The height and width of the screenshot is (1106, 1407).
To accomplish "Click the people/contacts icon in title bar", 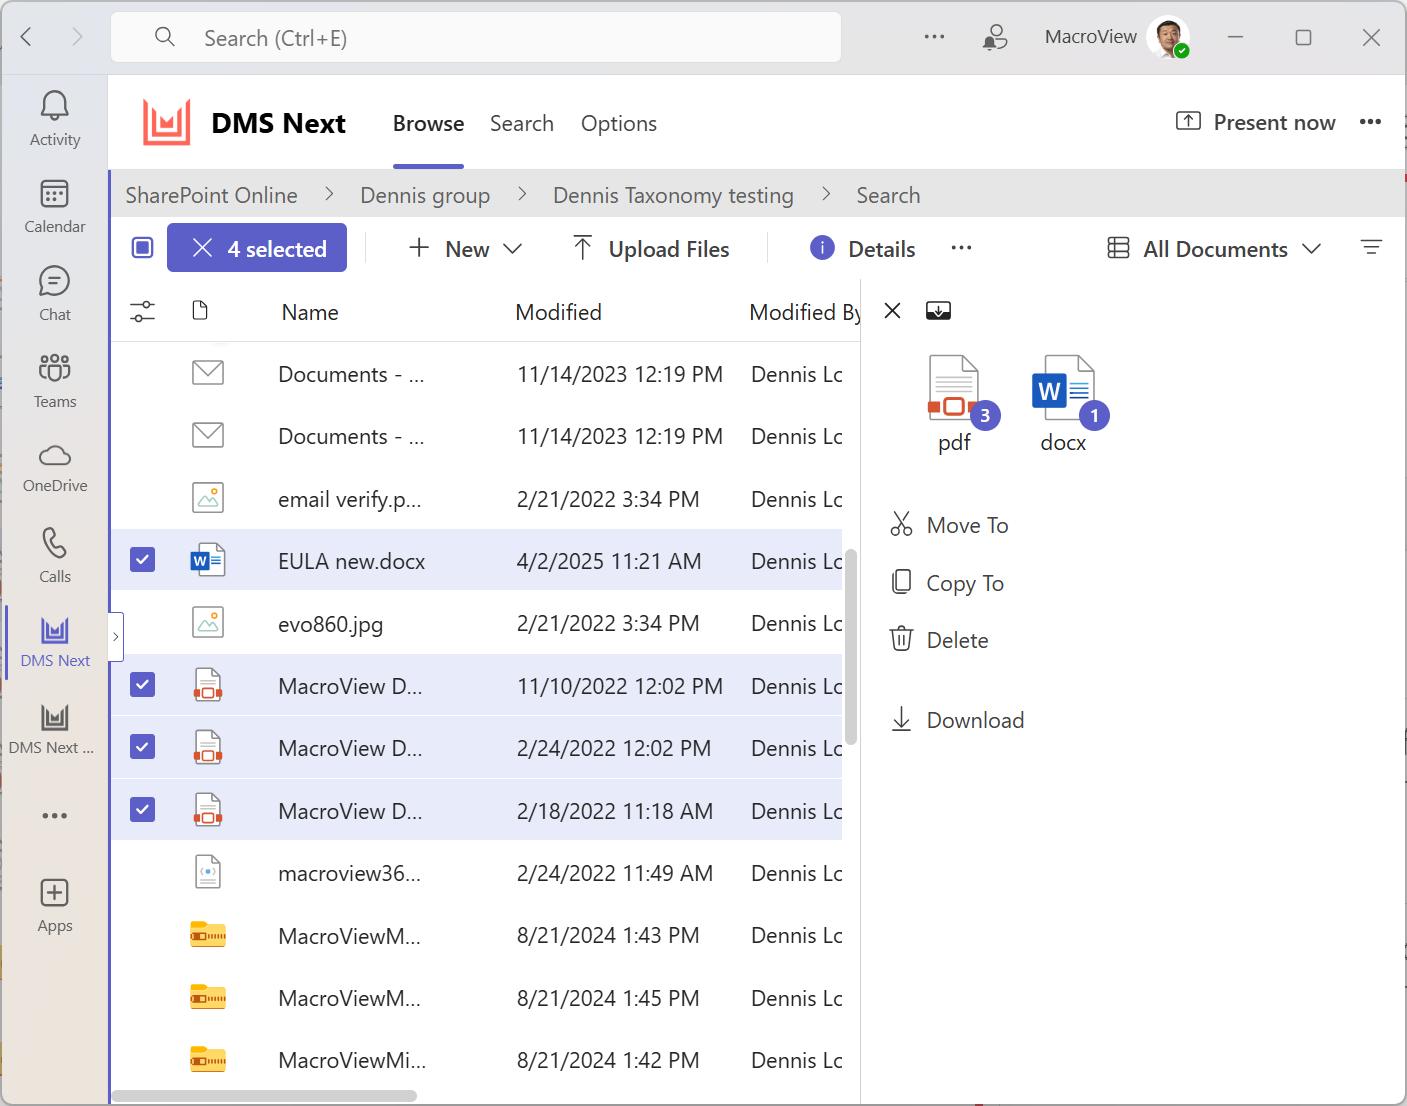I will (x=994, y=37).
